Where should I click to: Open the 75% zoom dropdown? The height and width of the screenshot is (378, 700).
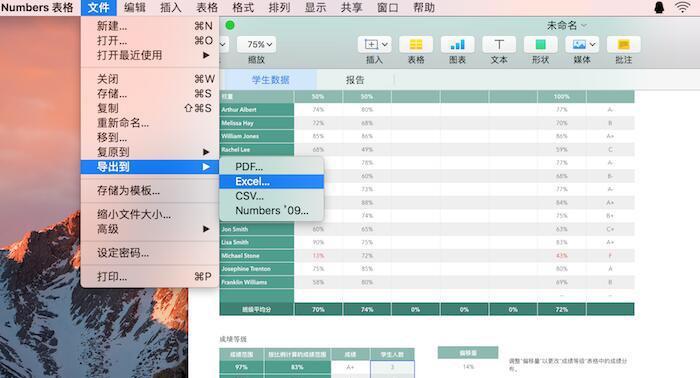click(x=256, y=45)
